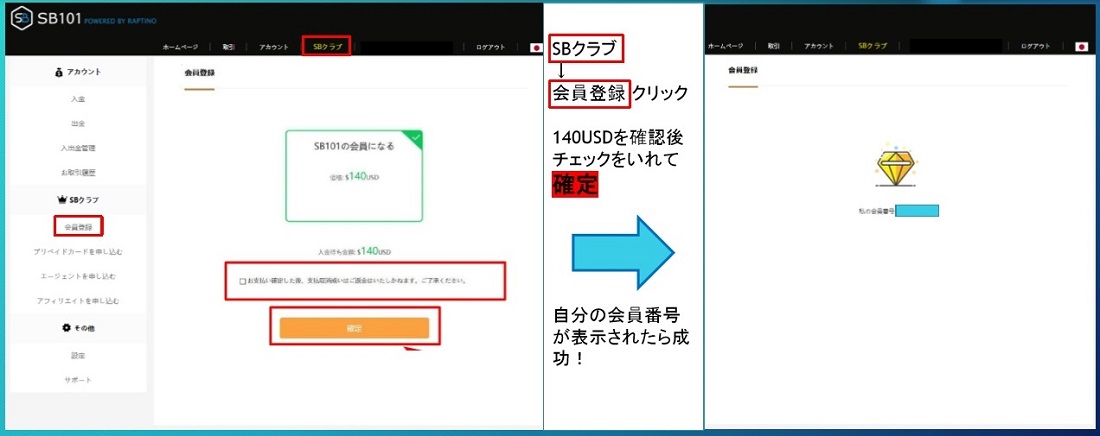The width and height of the screenshot is (1100, 436).
Task: Open お取引履歴 in the sidebar
Action: 78,172
